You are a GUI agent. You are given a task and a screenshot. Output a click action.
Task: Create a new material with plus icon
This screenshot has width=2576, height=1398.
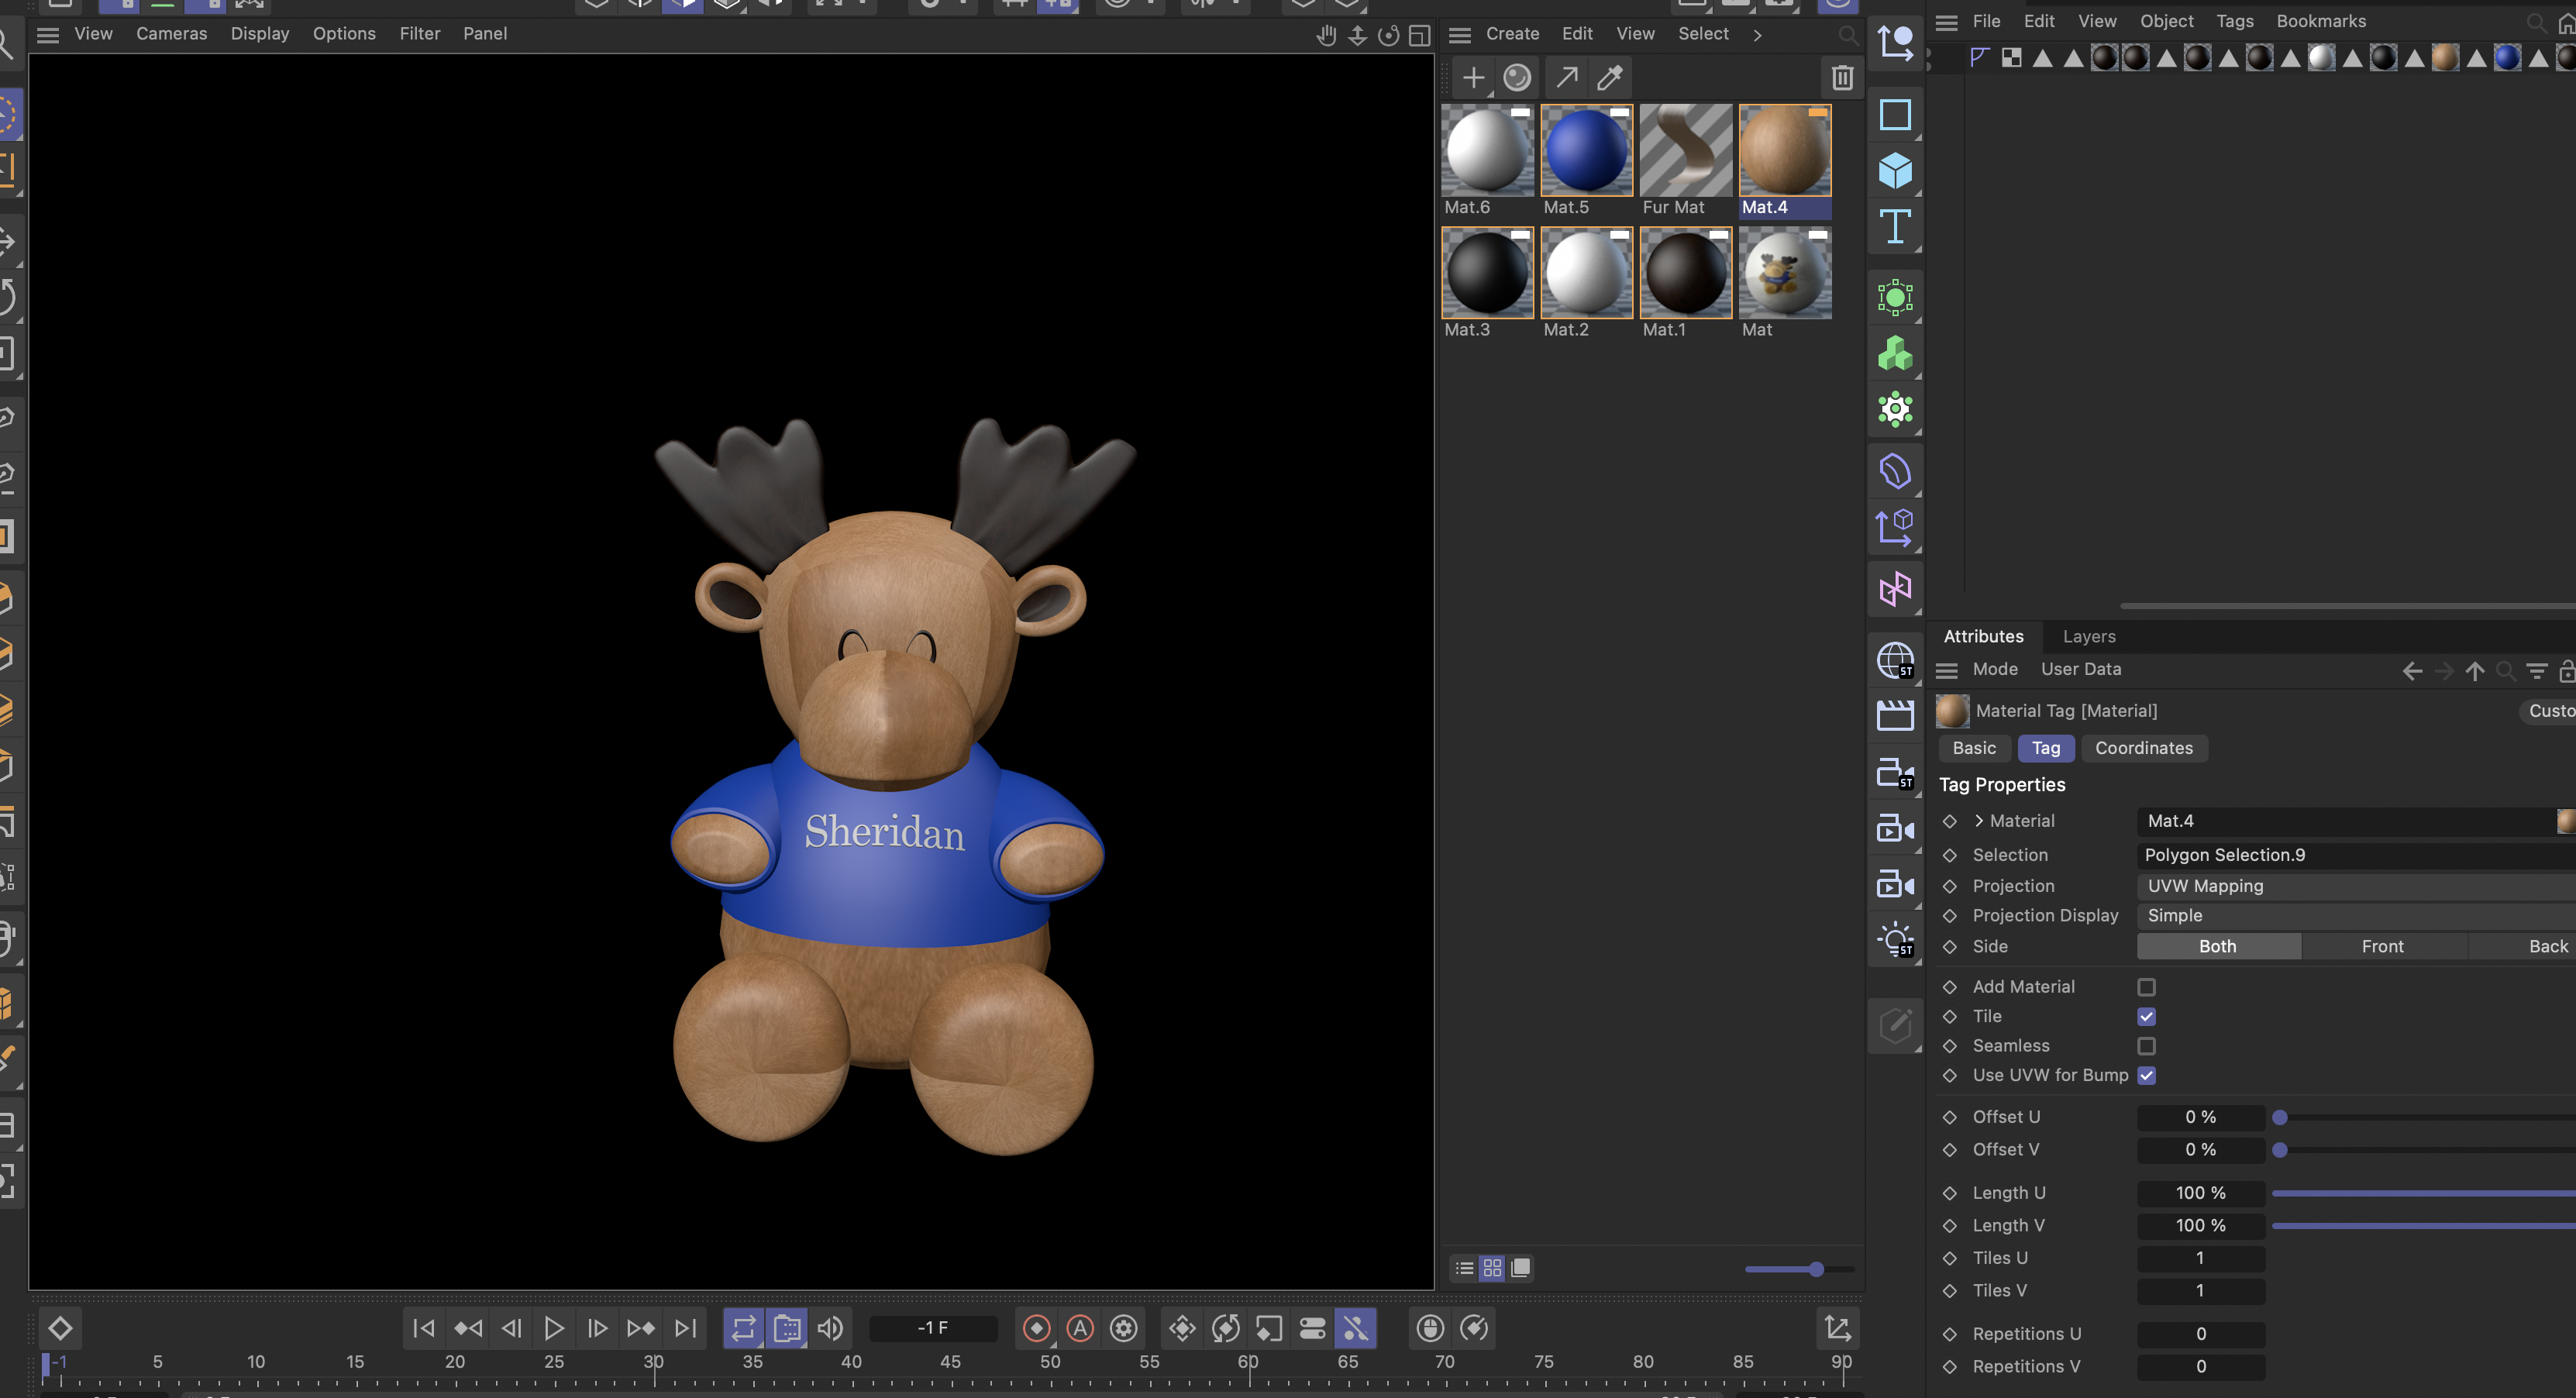(x=1474, y=77)
